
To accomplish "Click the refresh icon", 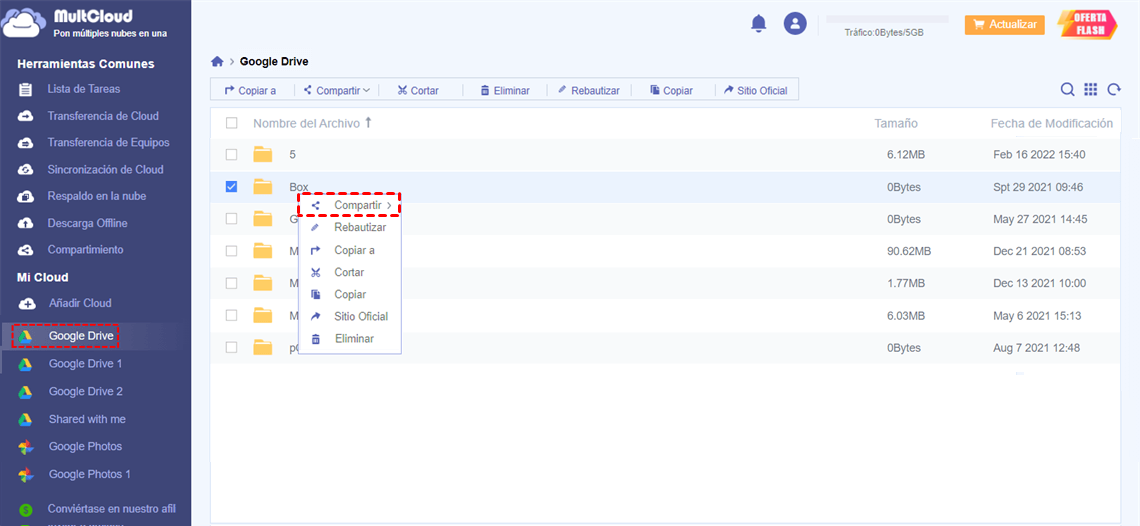I will [1114, 89].
